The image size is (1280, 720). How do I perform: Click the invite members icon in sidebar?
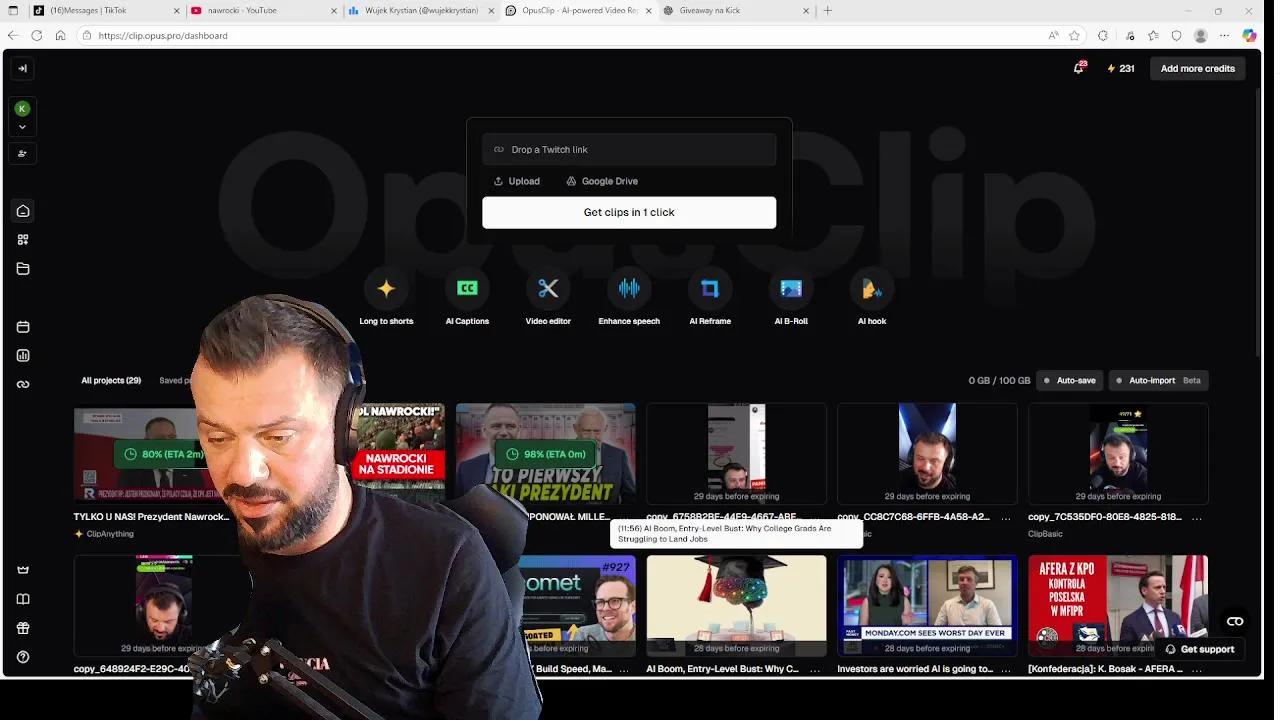[x=22, y=153]
